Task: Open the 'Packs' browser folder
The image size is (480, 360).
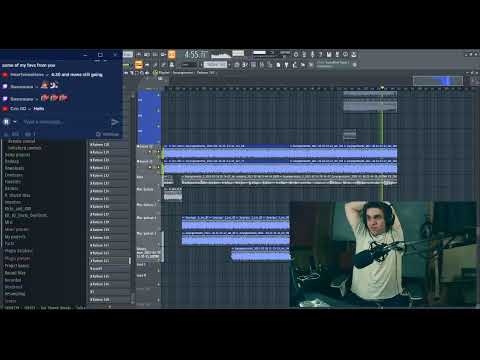Action: (10, 244)
